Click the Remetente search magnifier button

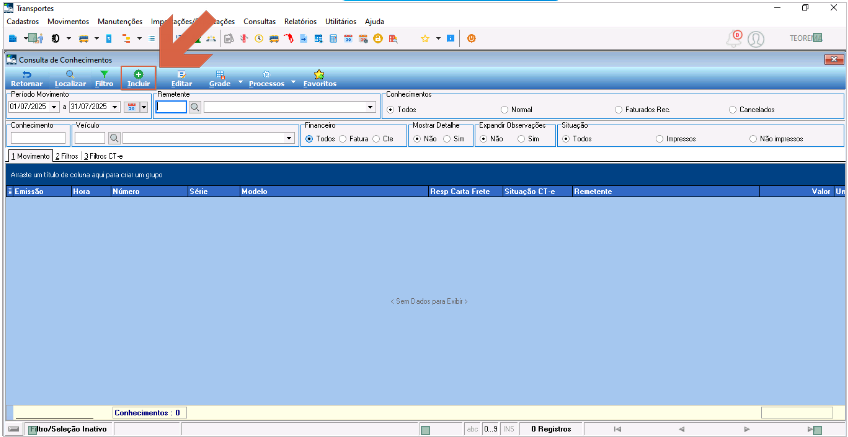195,107
